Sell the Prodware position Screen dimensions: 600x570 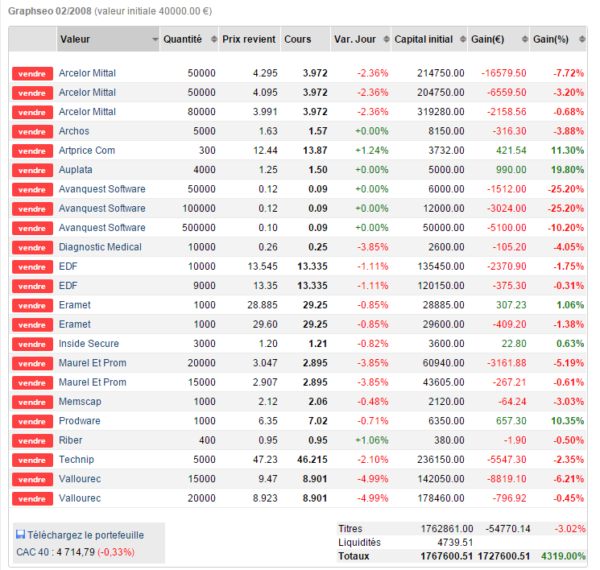33,421
